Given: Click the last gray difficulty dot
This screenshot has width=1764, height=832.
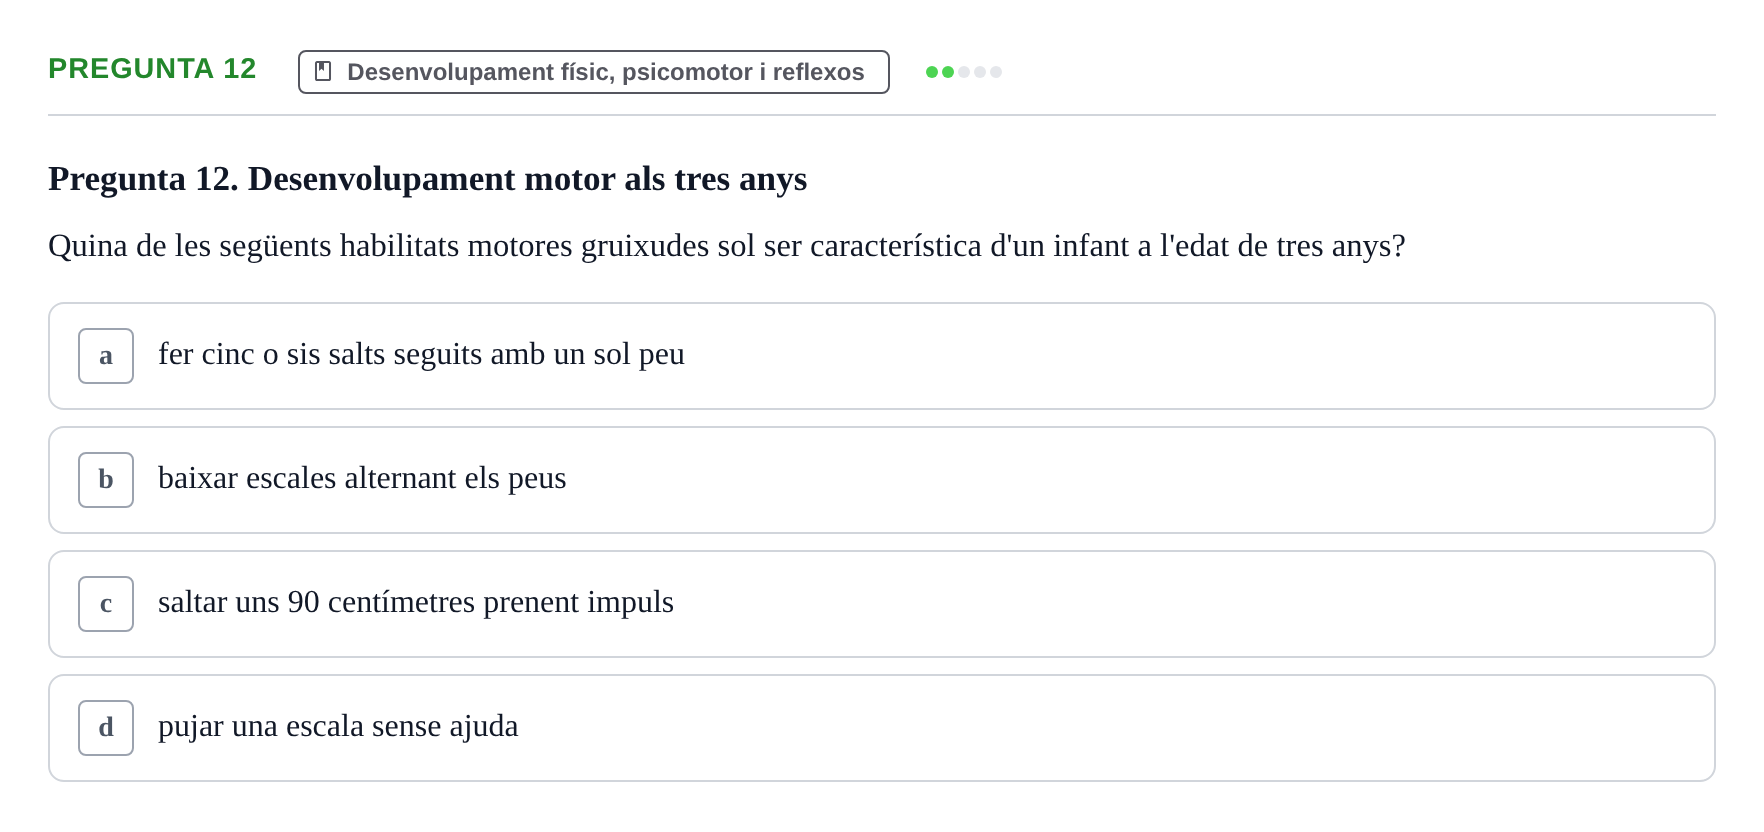Looking at the screenshot, I should click(x=996, y=72).
